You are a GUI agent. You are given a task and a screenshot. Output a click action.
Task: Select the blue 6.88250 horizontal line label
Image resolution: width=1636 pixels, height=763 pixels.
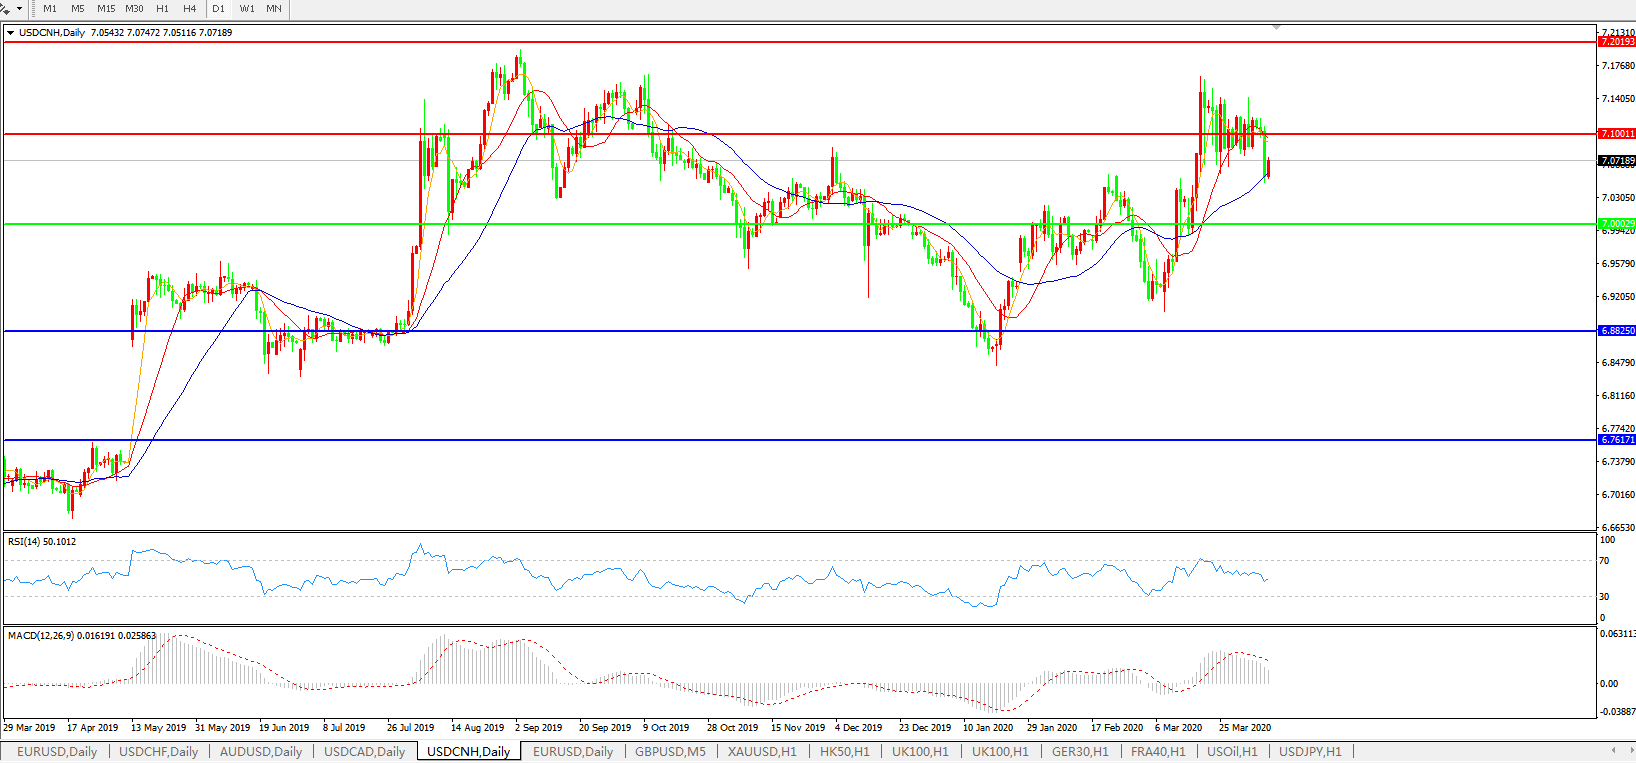click(1616, 331)
